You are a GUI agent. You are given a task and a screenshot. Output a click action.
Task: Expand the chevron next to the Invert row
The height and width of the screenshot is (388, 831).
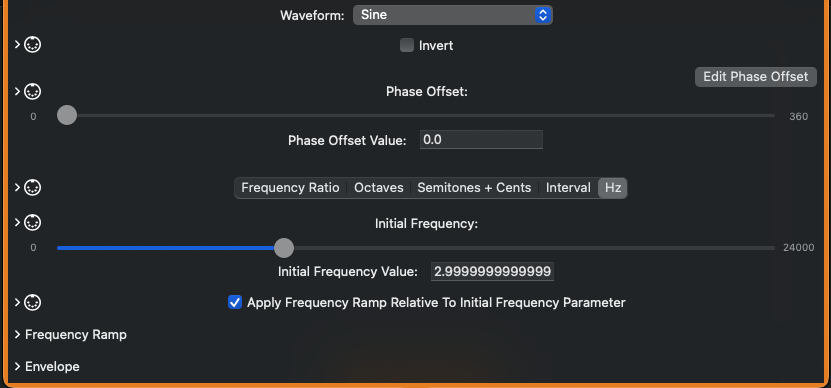(x=17, y=45)
